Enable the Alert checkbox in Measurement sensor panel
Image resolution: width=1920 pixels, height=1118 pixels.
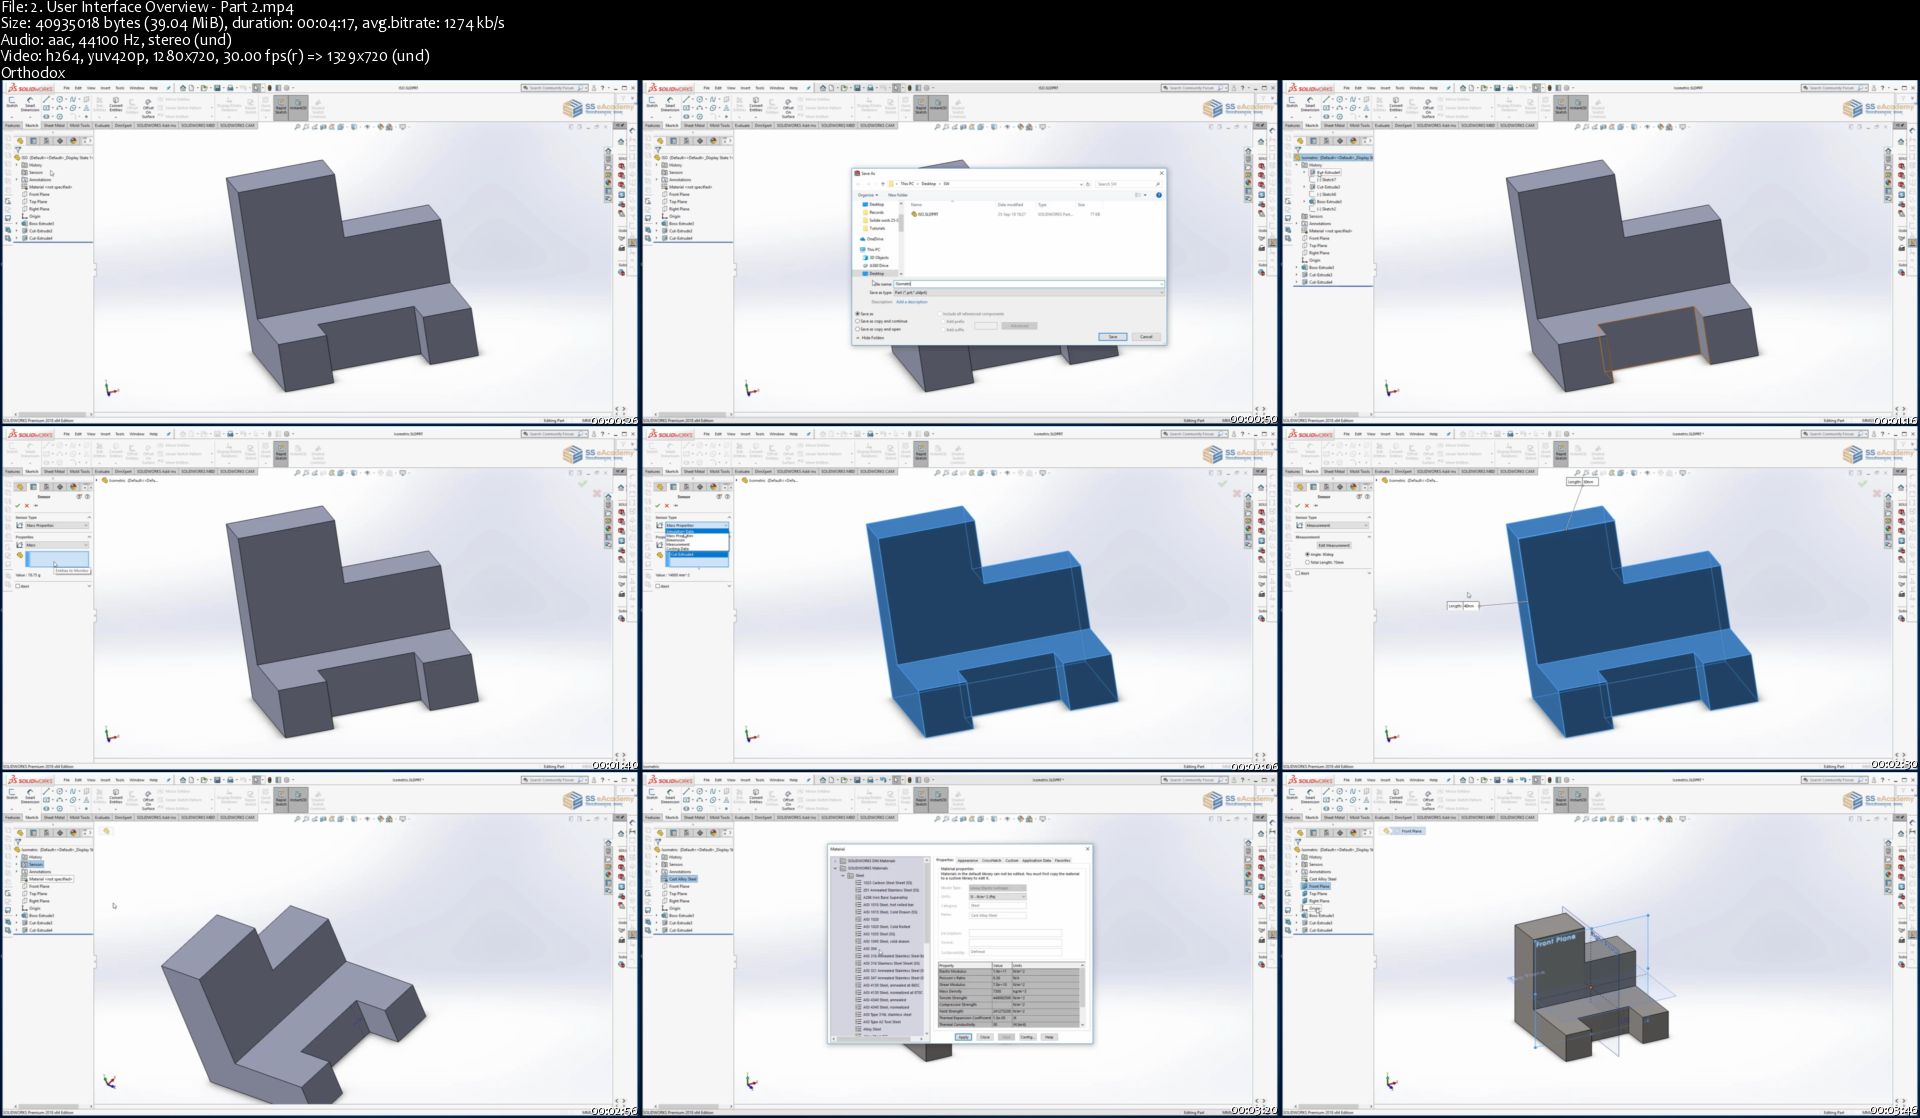click(x=1298, y=574)
